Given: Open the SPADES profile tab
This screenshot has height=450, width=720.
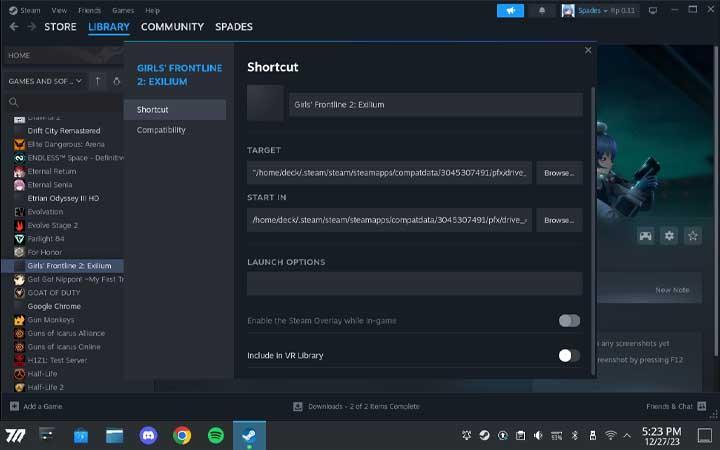Looking at the screenshot, I should point(234,27).
